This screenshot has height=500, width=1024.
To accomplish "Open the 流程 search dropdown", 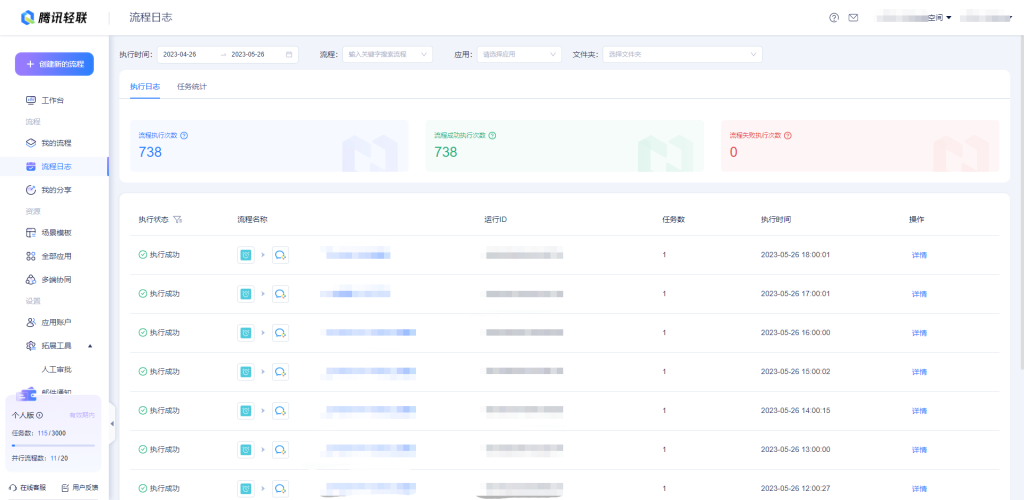I will [387, 54].
